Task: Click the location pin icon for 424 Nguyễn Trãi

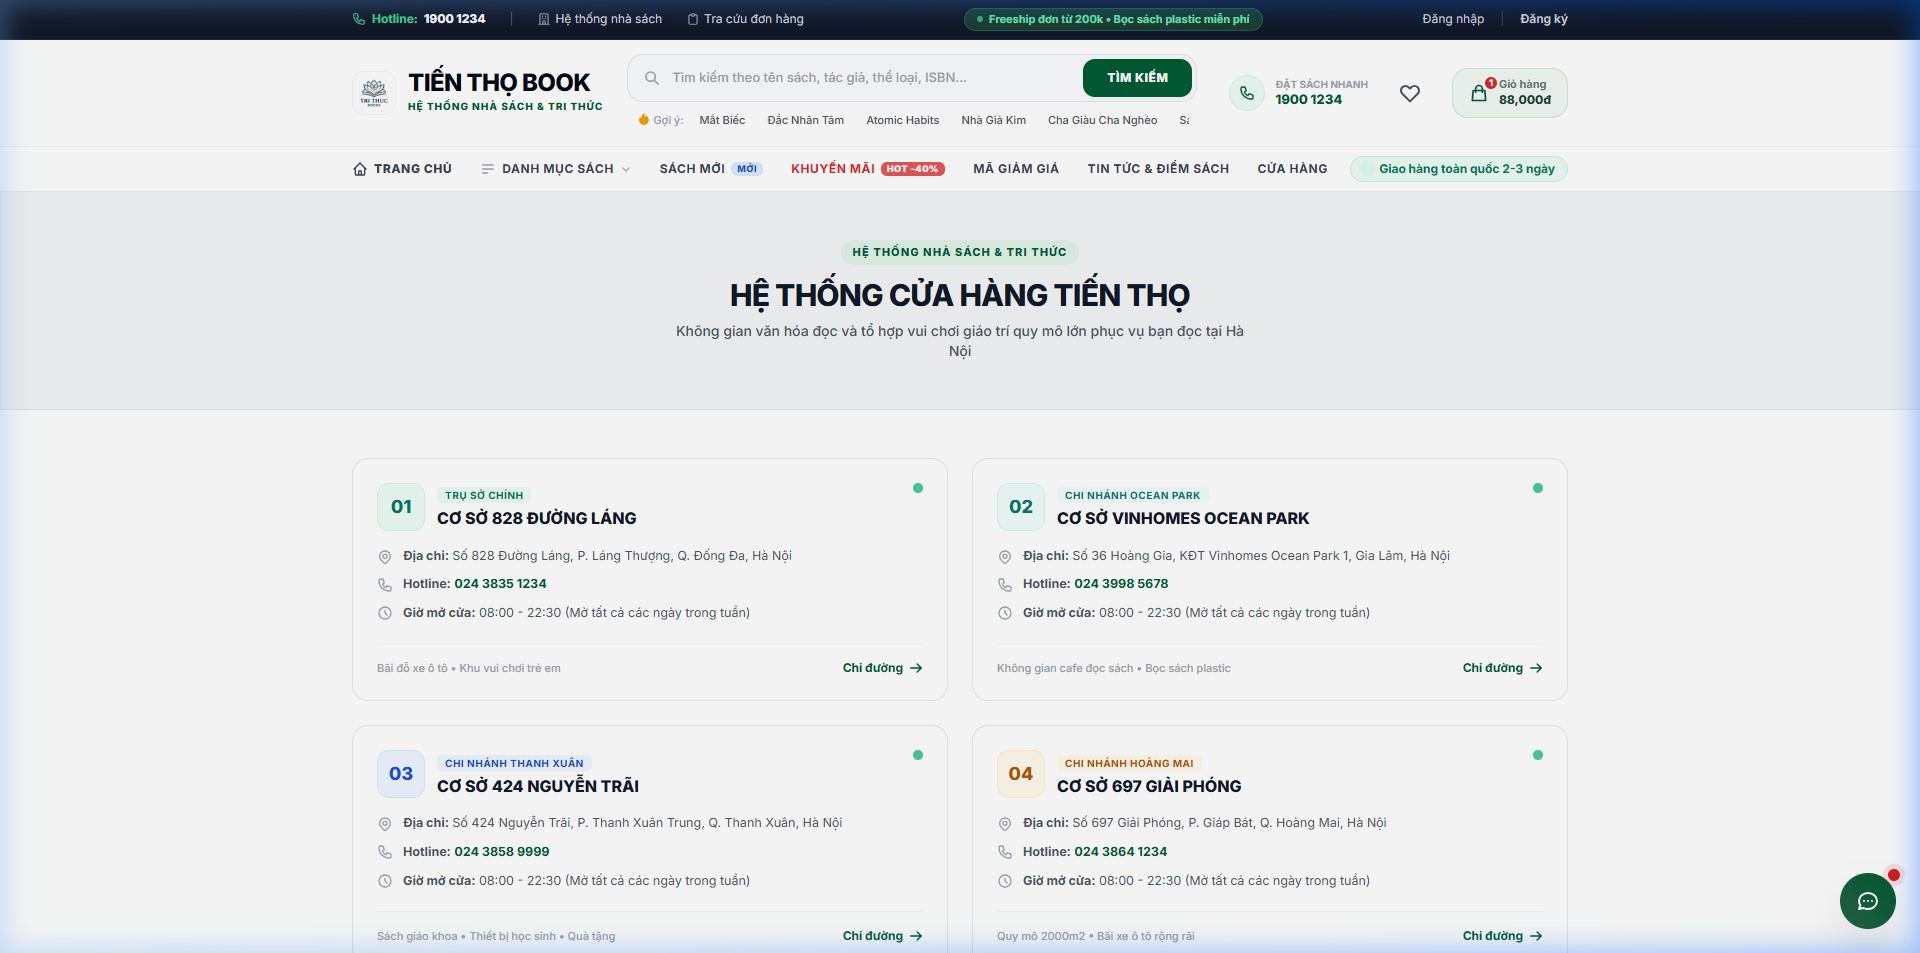Action: [x=385, y=824]
